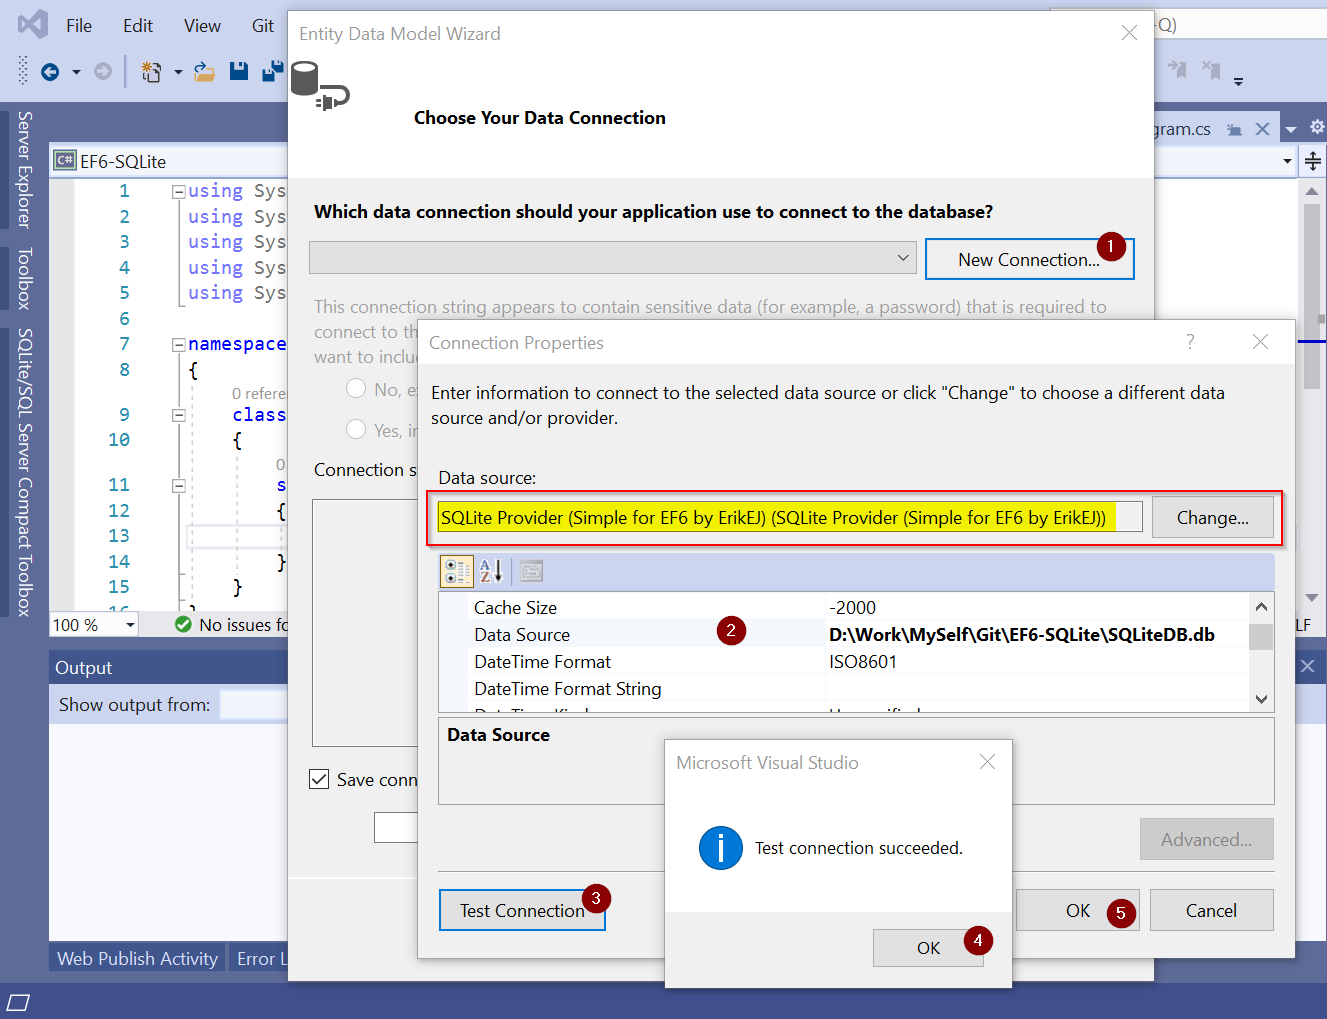1327x1019 pixels.
Task: Click the Test Connection button
Action: (522, 910)
